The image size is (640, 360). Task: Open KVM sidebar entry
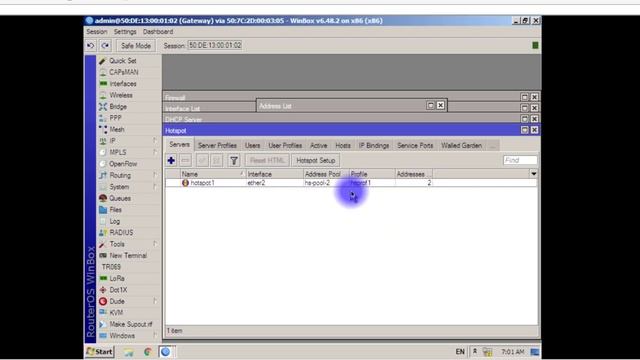click(x=116, y=313)
